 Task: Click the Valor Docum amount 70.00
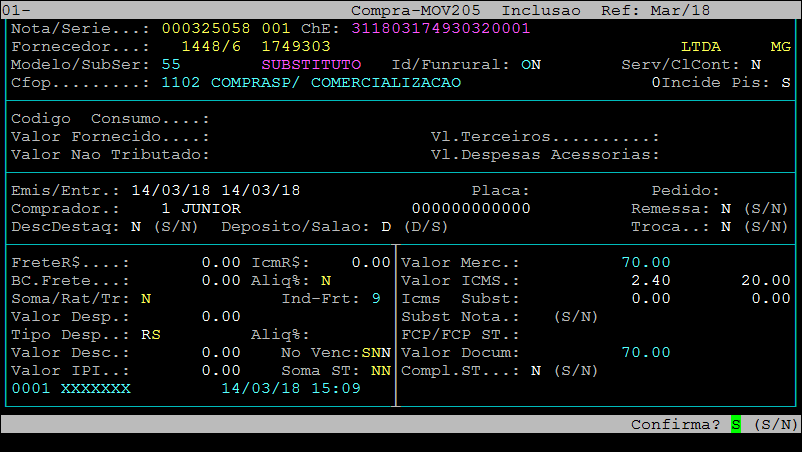click(x=646, y=353)
